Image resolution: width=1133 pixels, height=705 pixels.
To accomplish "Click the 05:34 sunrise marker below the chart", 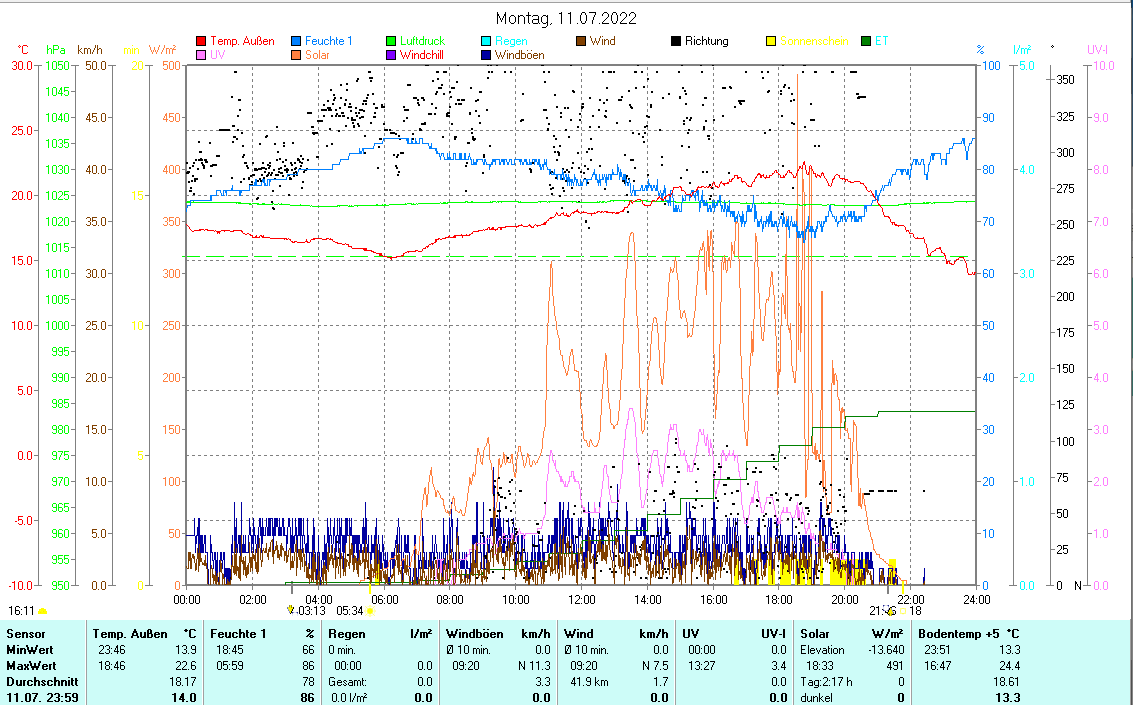I will tap(350, 610).
